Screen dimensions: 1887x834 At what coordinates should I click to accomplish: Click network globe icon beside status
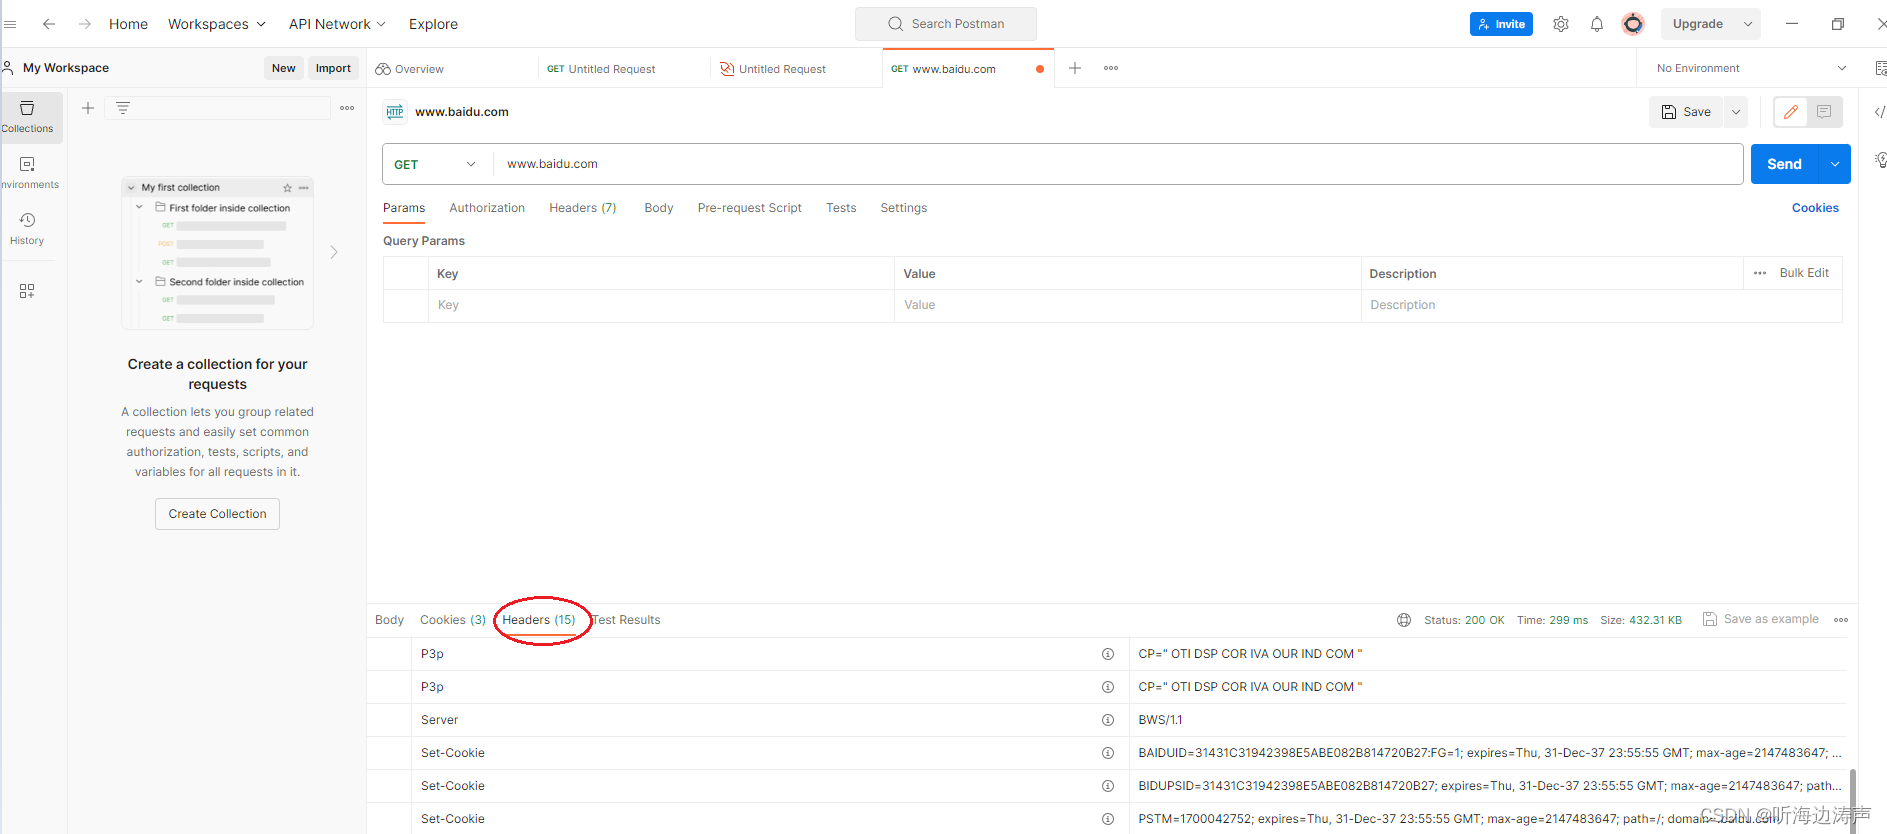(1404, 620)
